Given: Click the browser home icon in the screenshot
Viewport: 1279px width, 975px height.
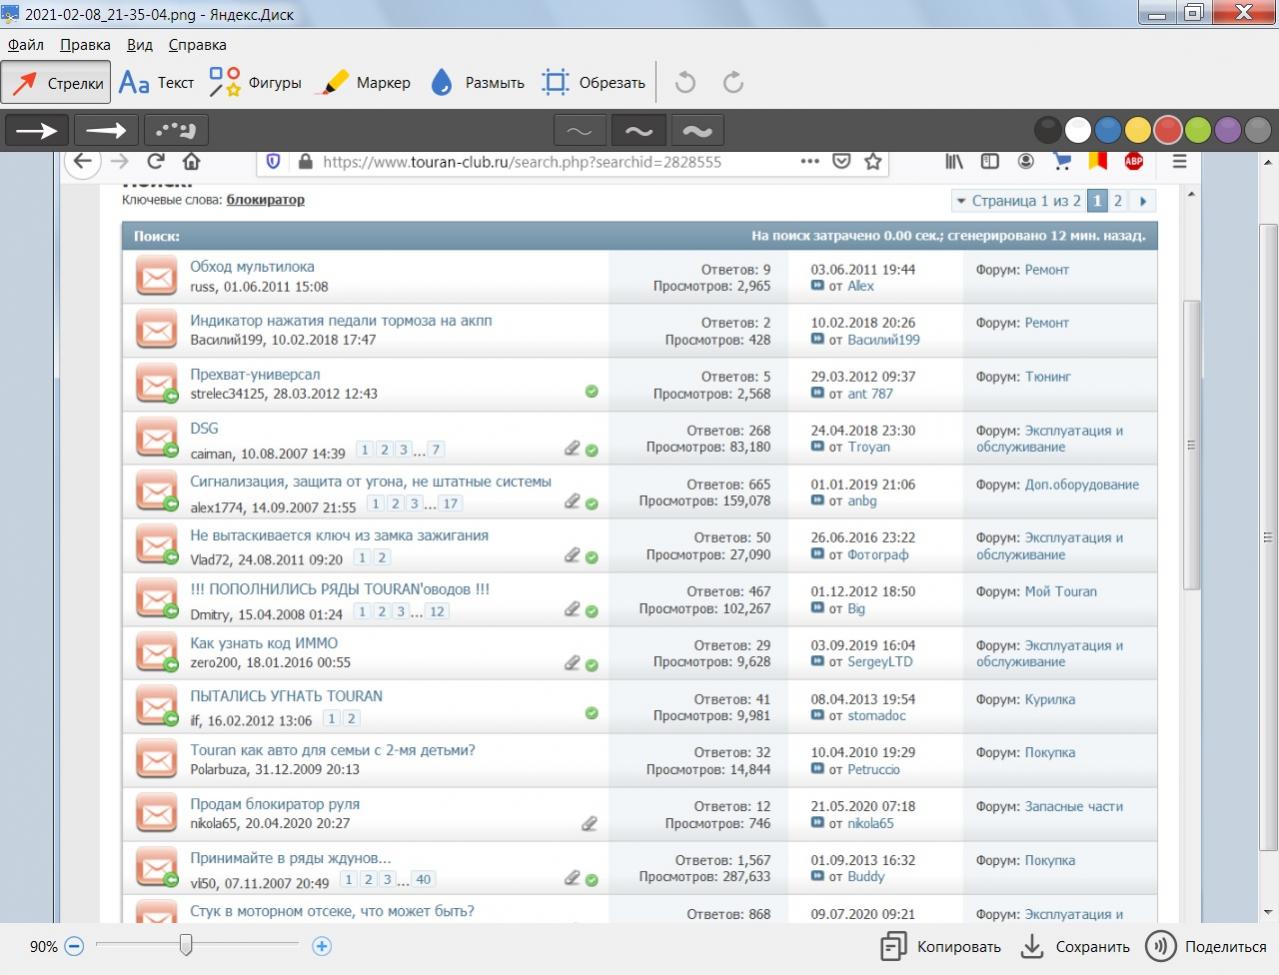Looking at the screenshot, I should point(191,161).
